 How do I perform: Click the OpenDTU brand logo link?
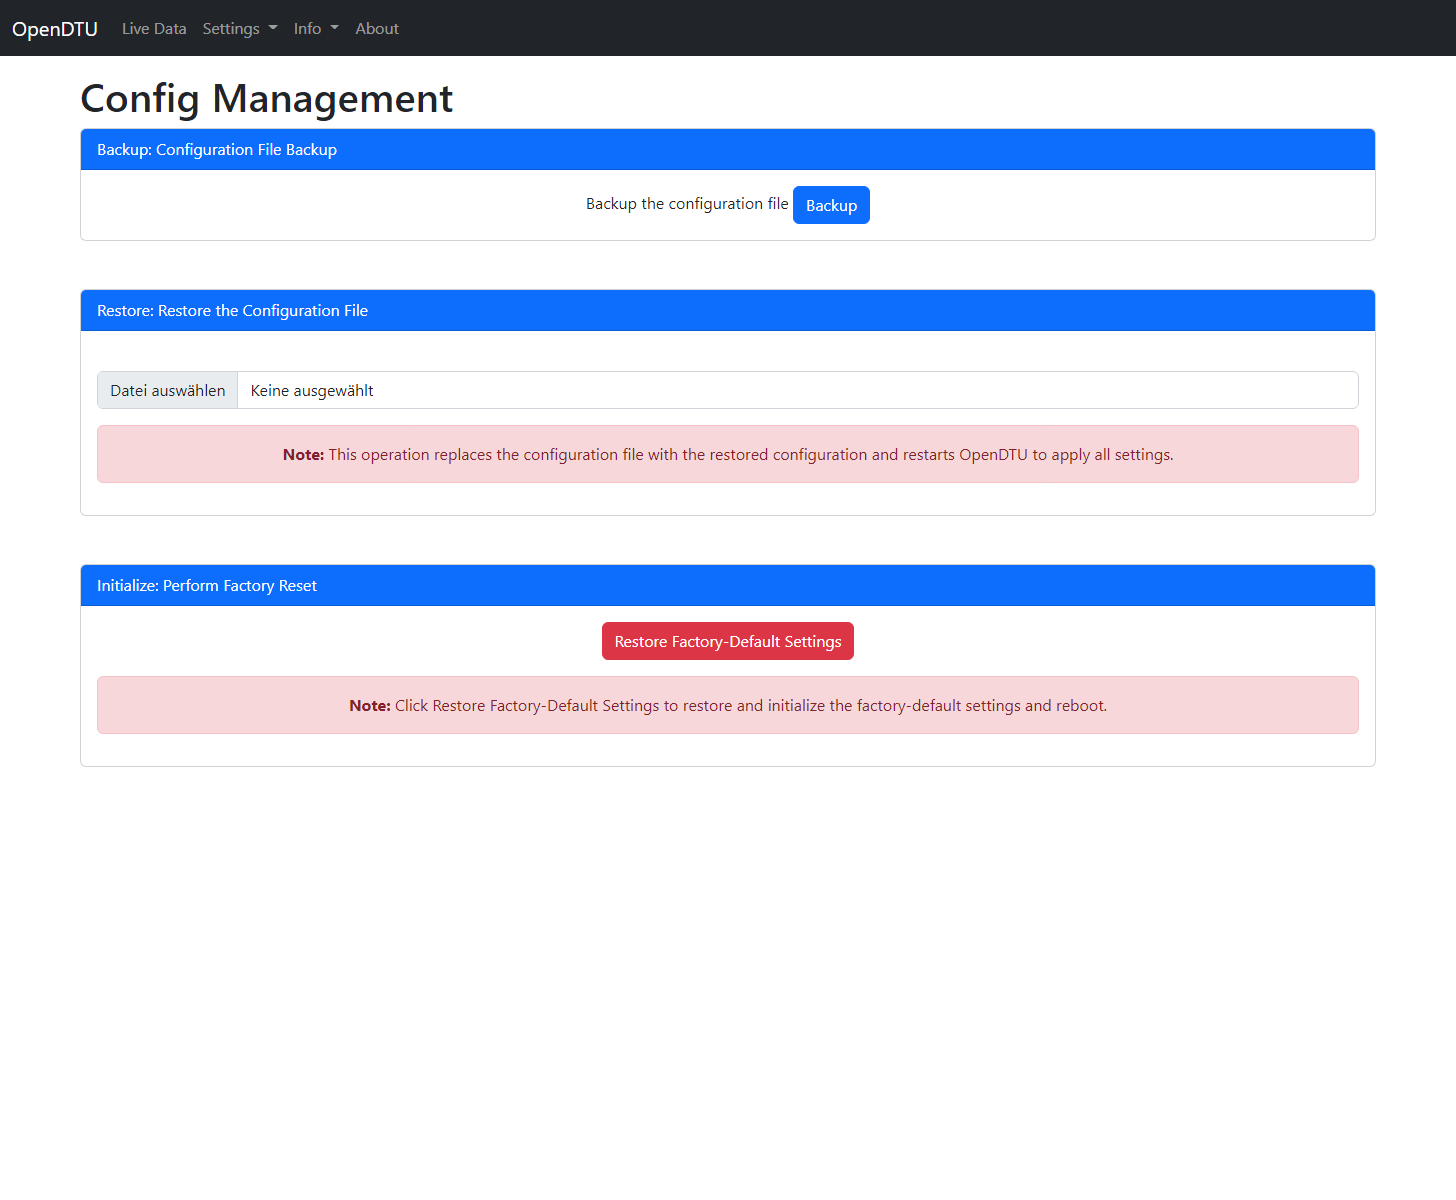point(55,29)
